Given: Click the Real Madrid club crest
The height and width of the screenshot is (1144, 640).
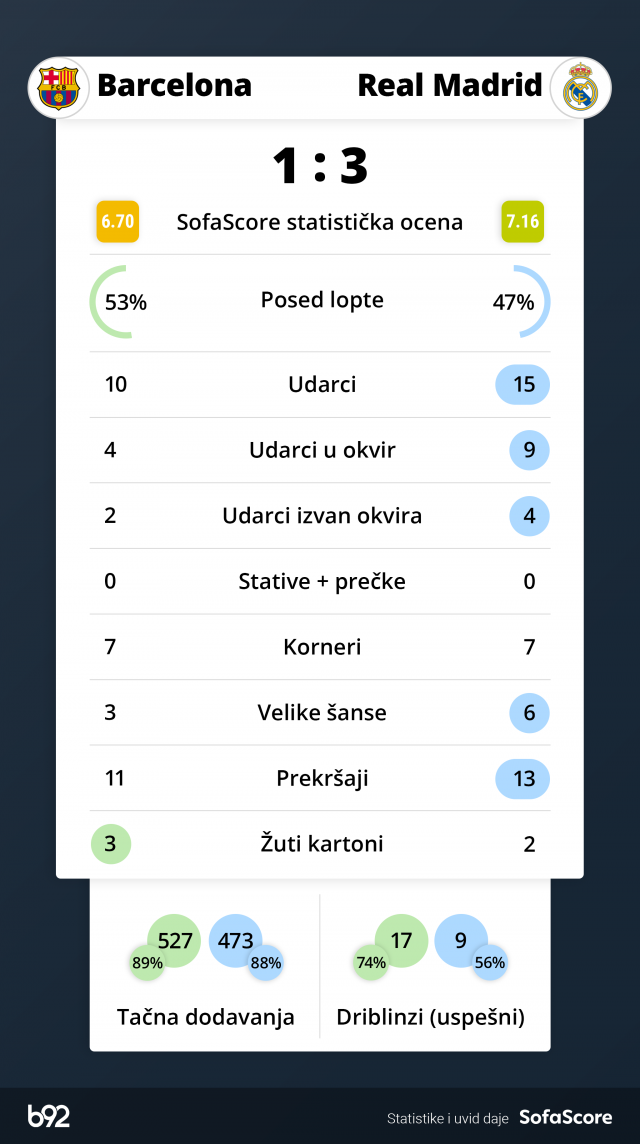Looking at the screenshot, I should 580,87.
